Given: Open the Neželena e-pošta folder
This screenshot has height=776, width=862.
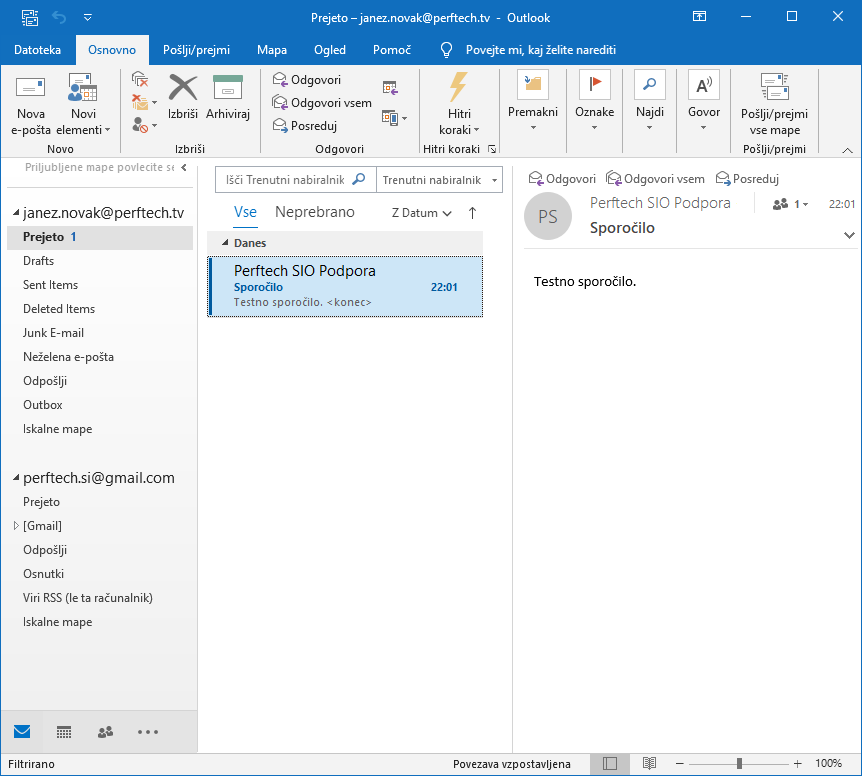Looking at the screenshot, I should (x=68, y=357).
